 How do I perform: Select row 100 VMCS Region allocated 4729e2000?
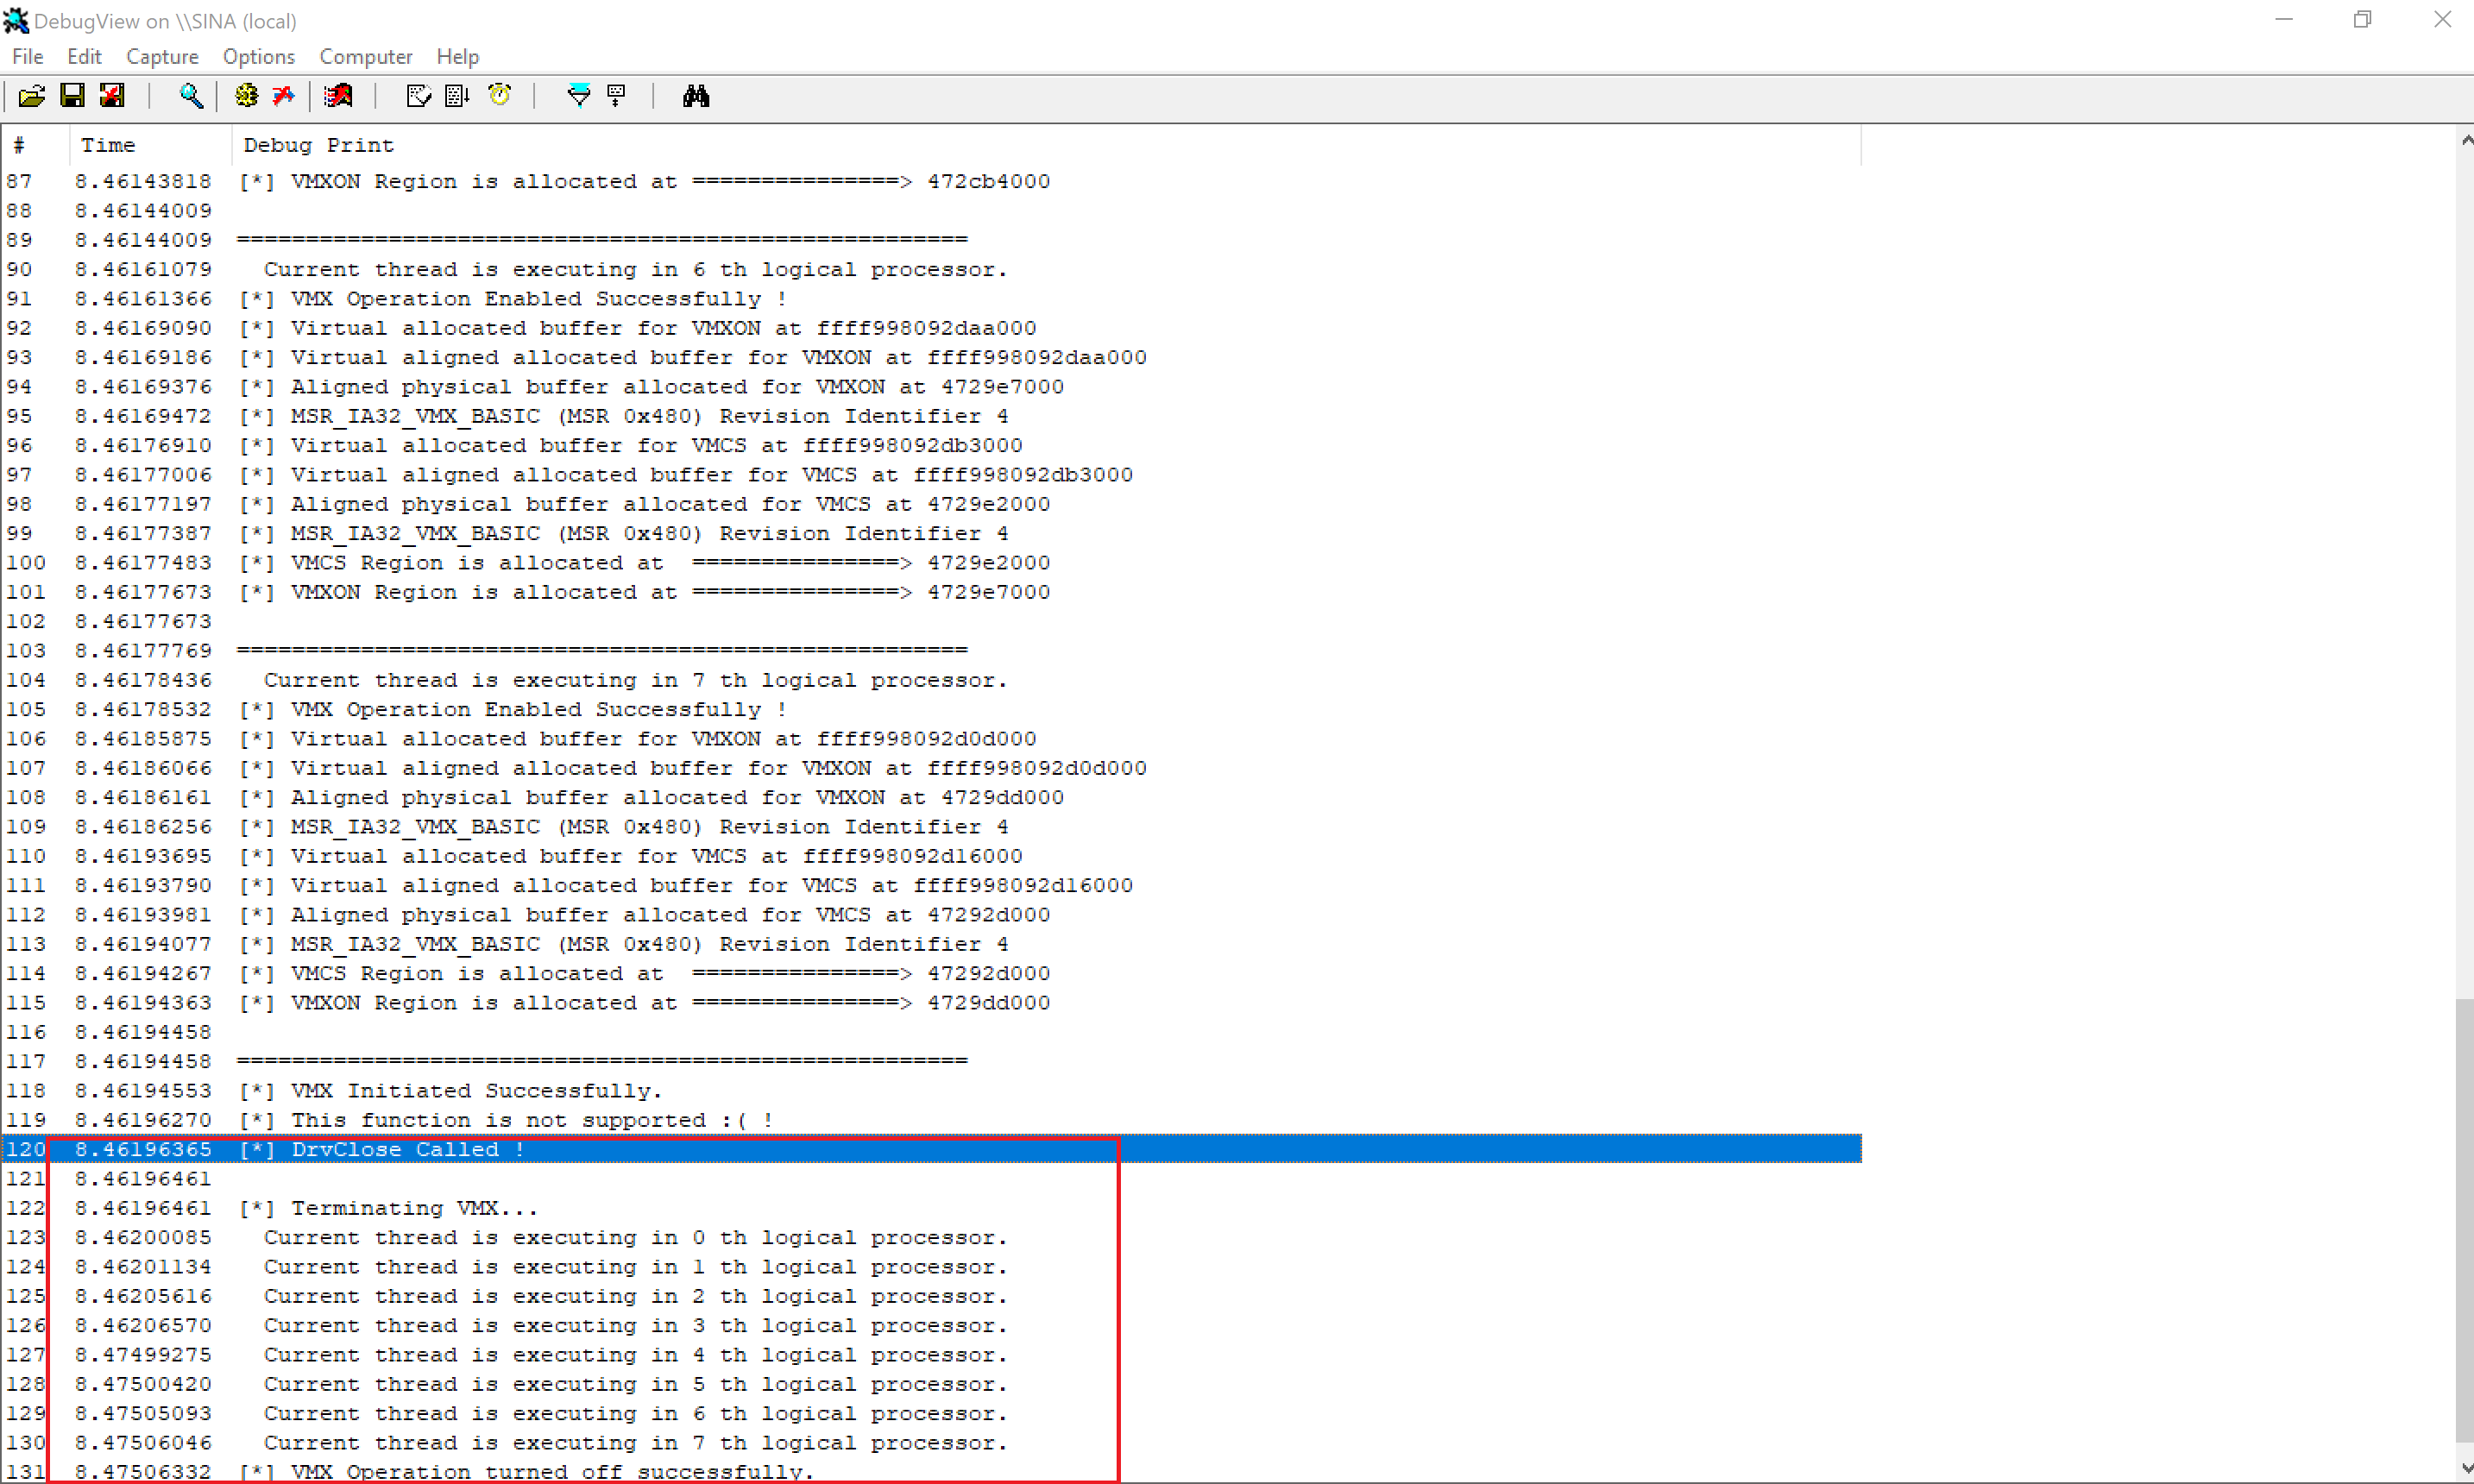931,563
